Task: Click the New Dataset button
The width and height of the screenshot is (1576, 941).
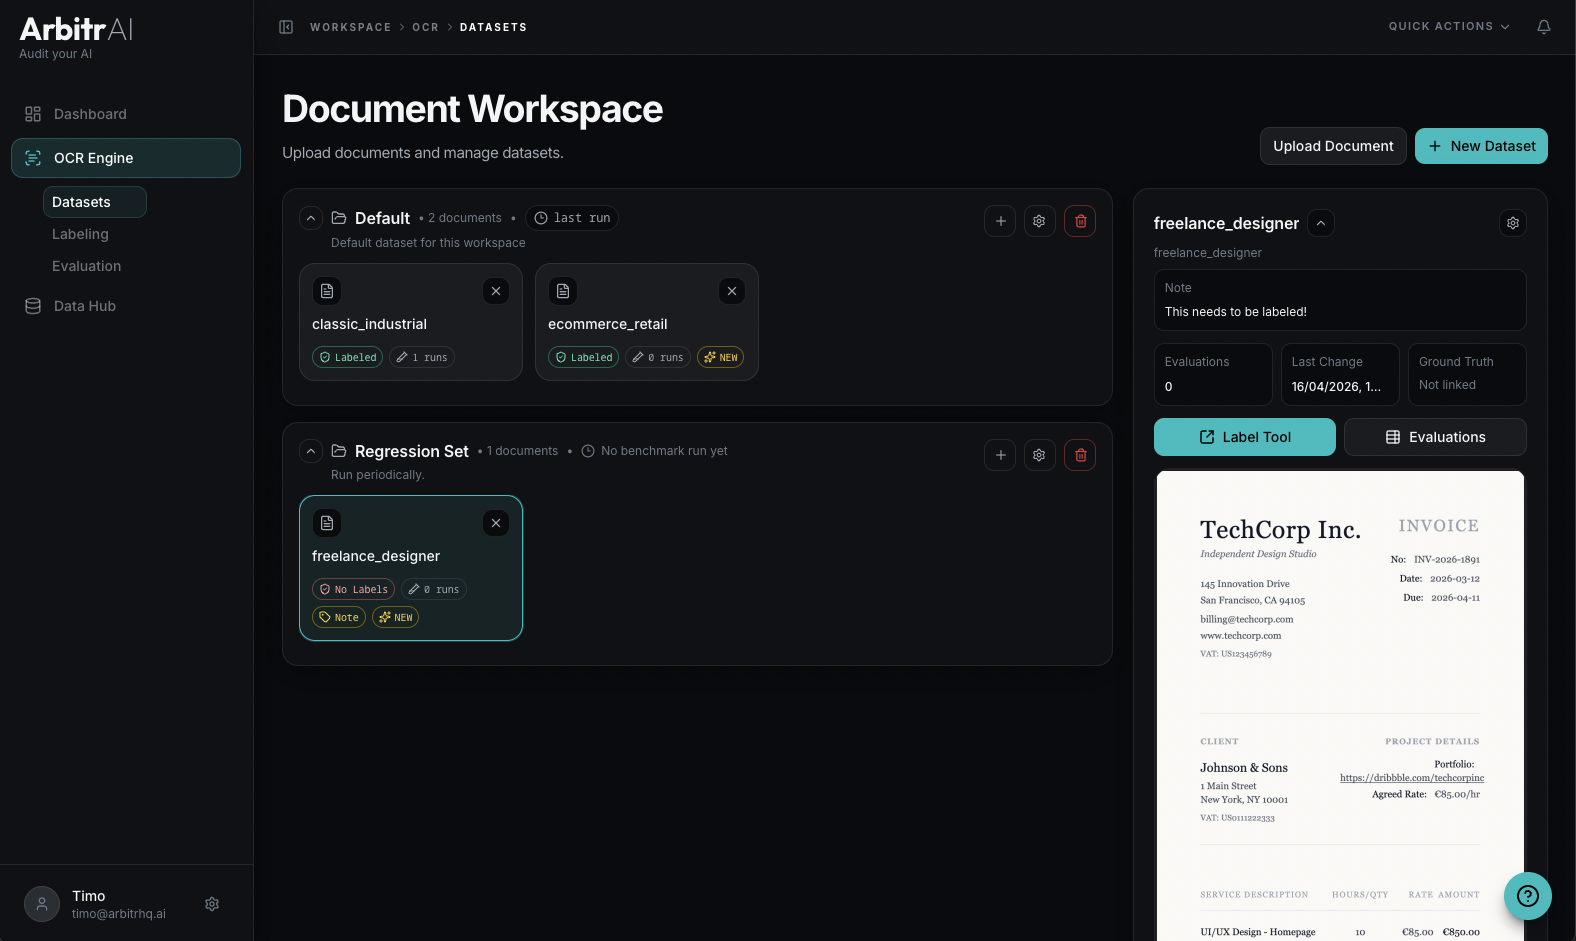Action: click(x=1480, y=146)
